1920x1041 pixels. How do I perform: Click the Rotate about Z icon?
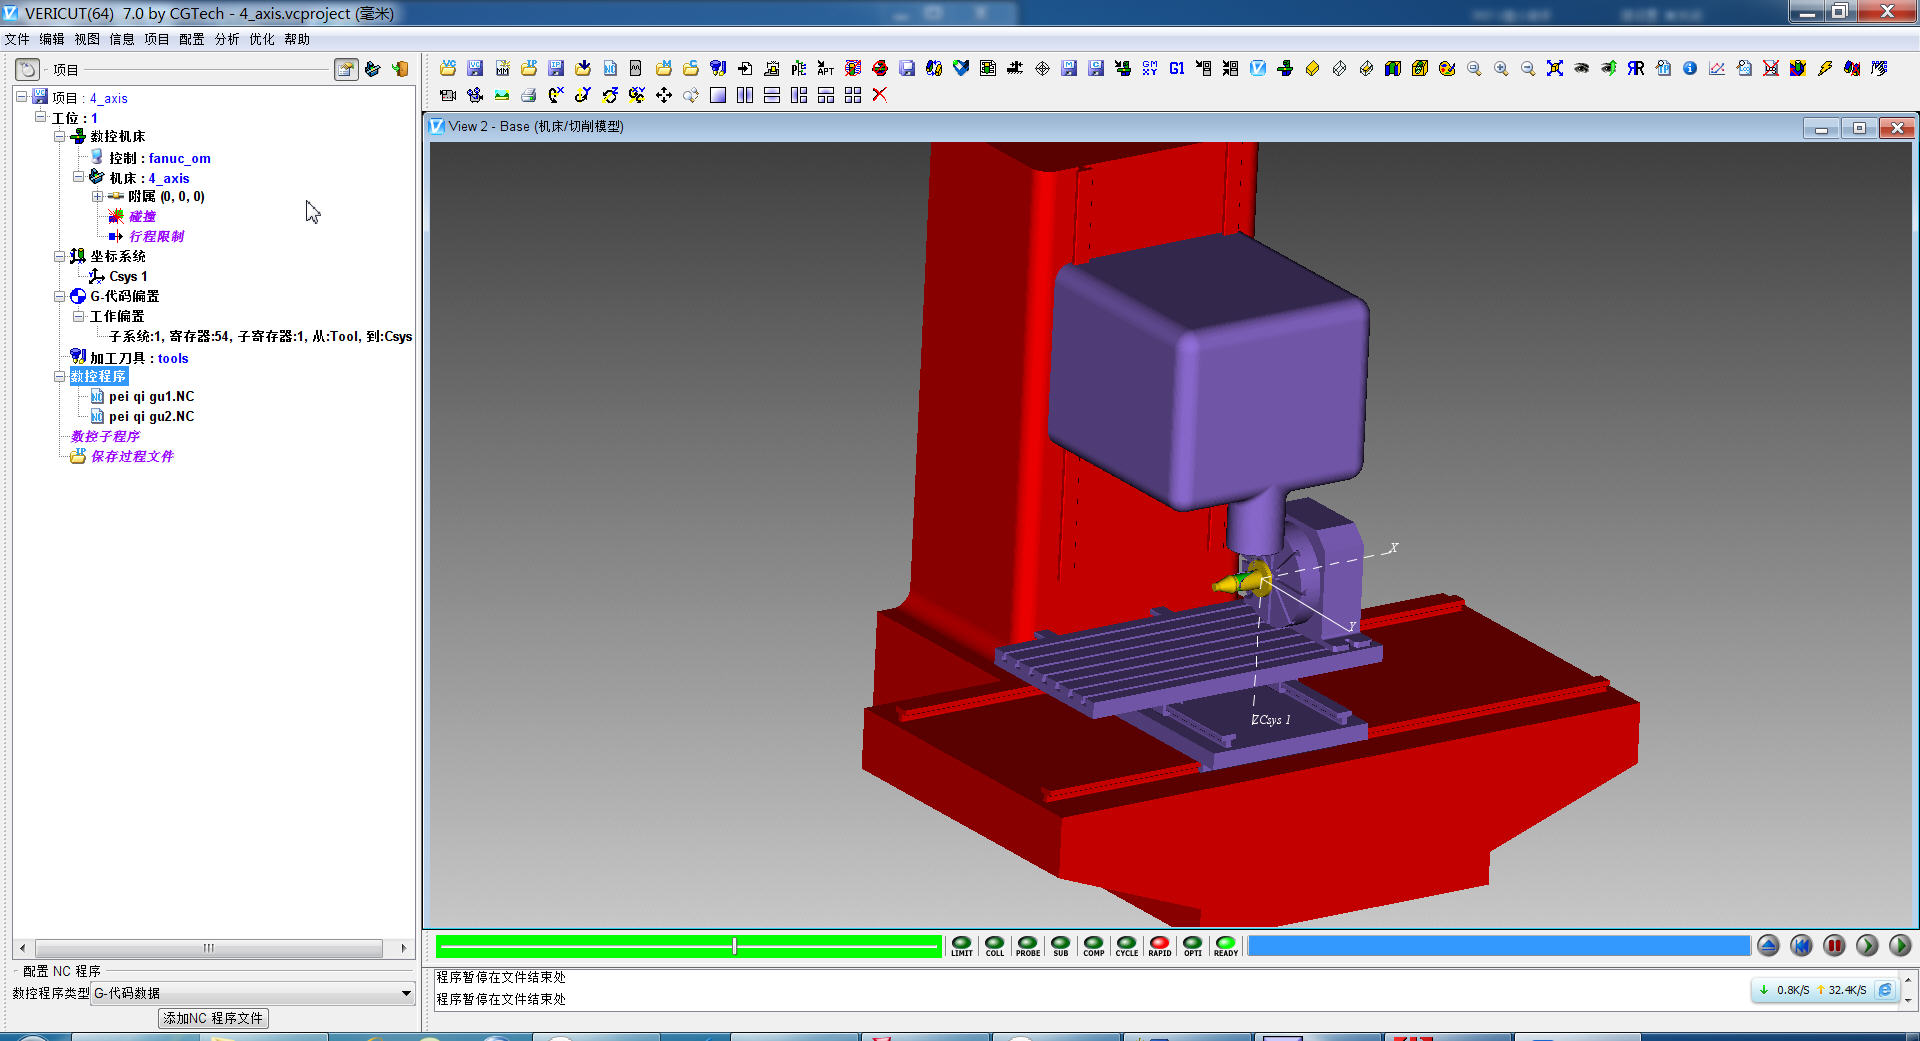610,95
